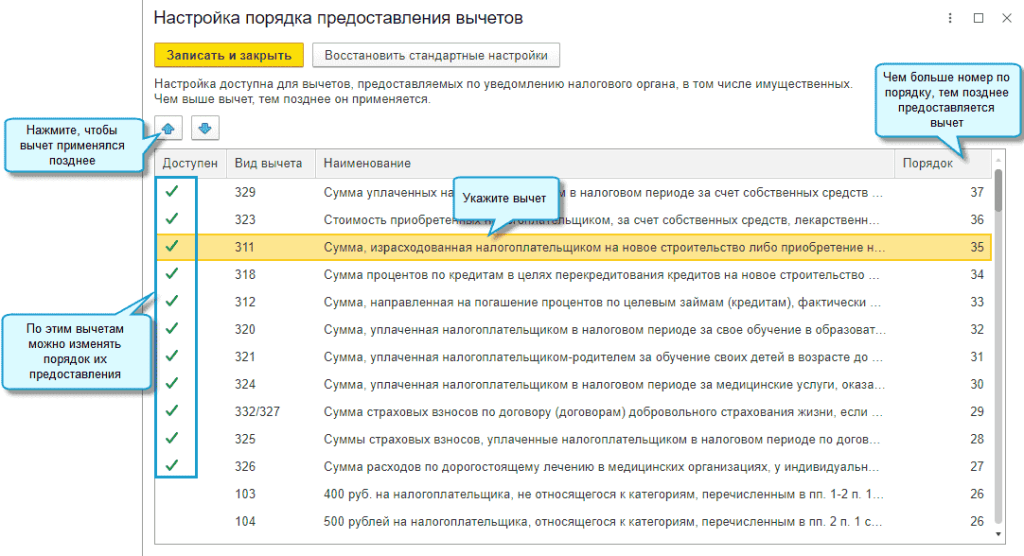The image size is (1024, 556).
Task: Select deduction code 332/327 cell
Action: (x=257, y=412)
